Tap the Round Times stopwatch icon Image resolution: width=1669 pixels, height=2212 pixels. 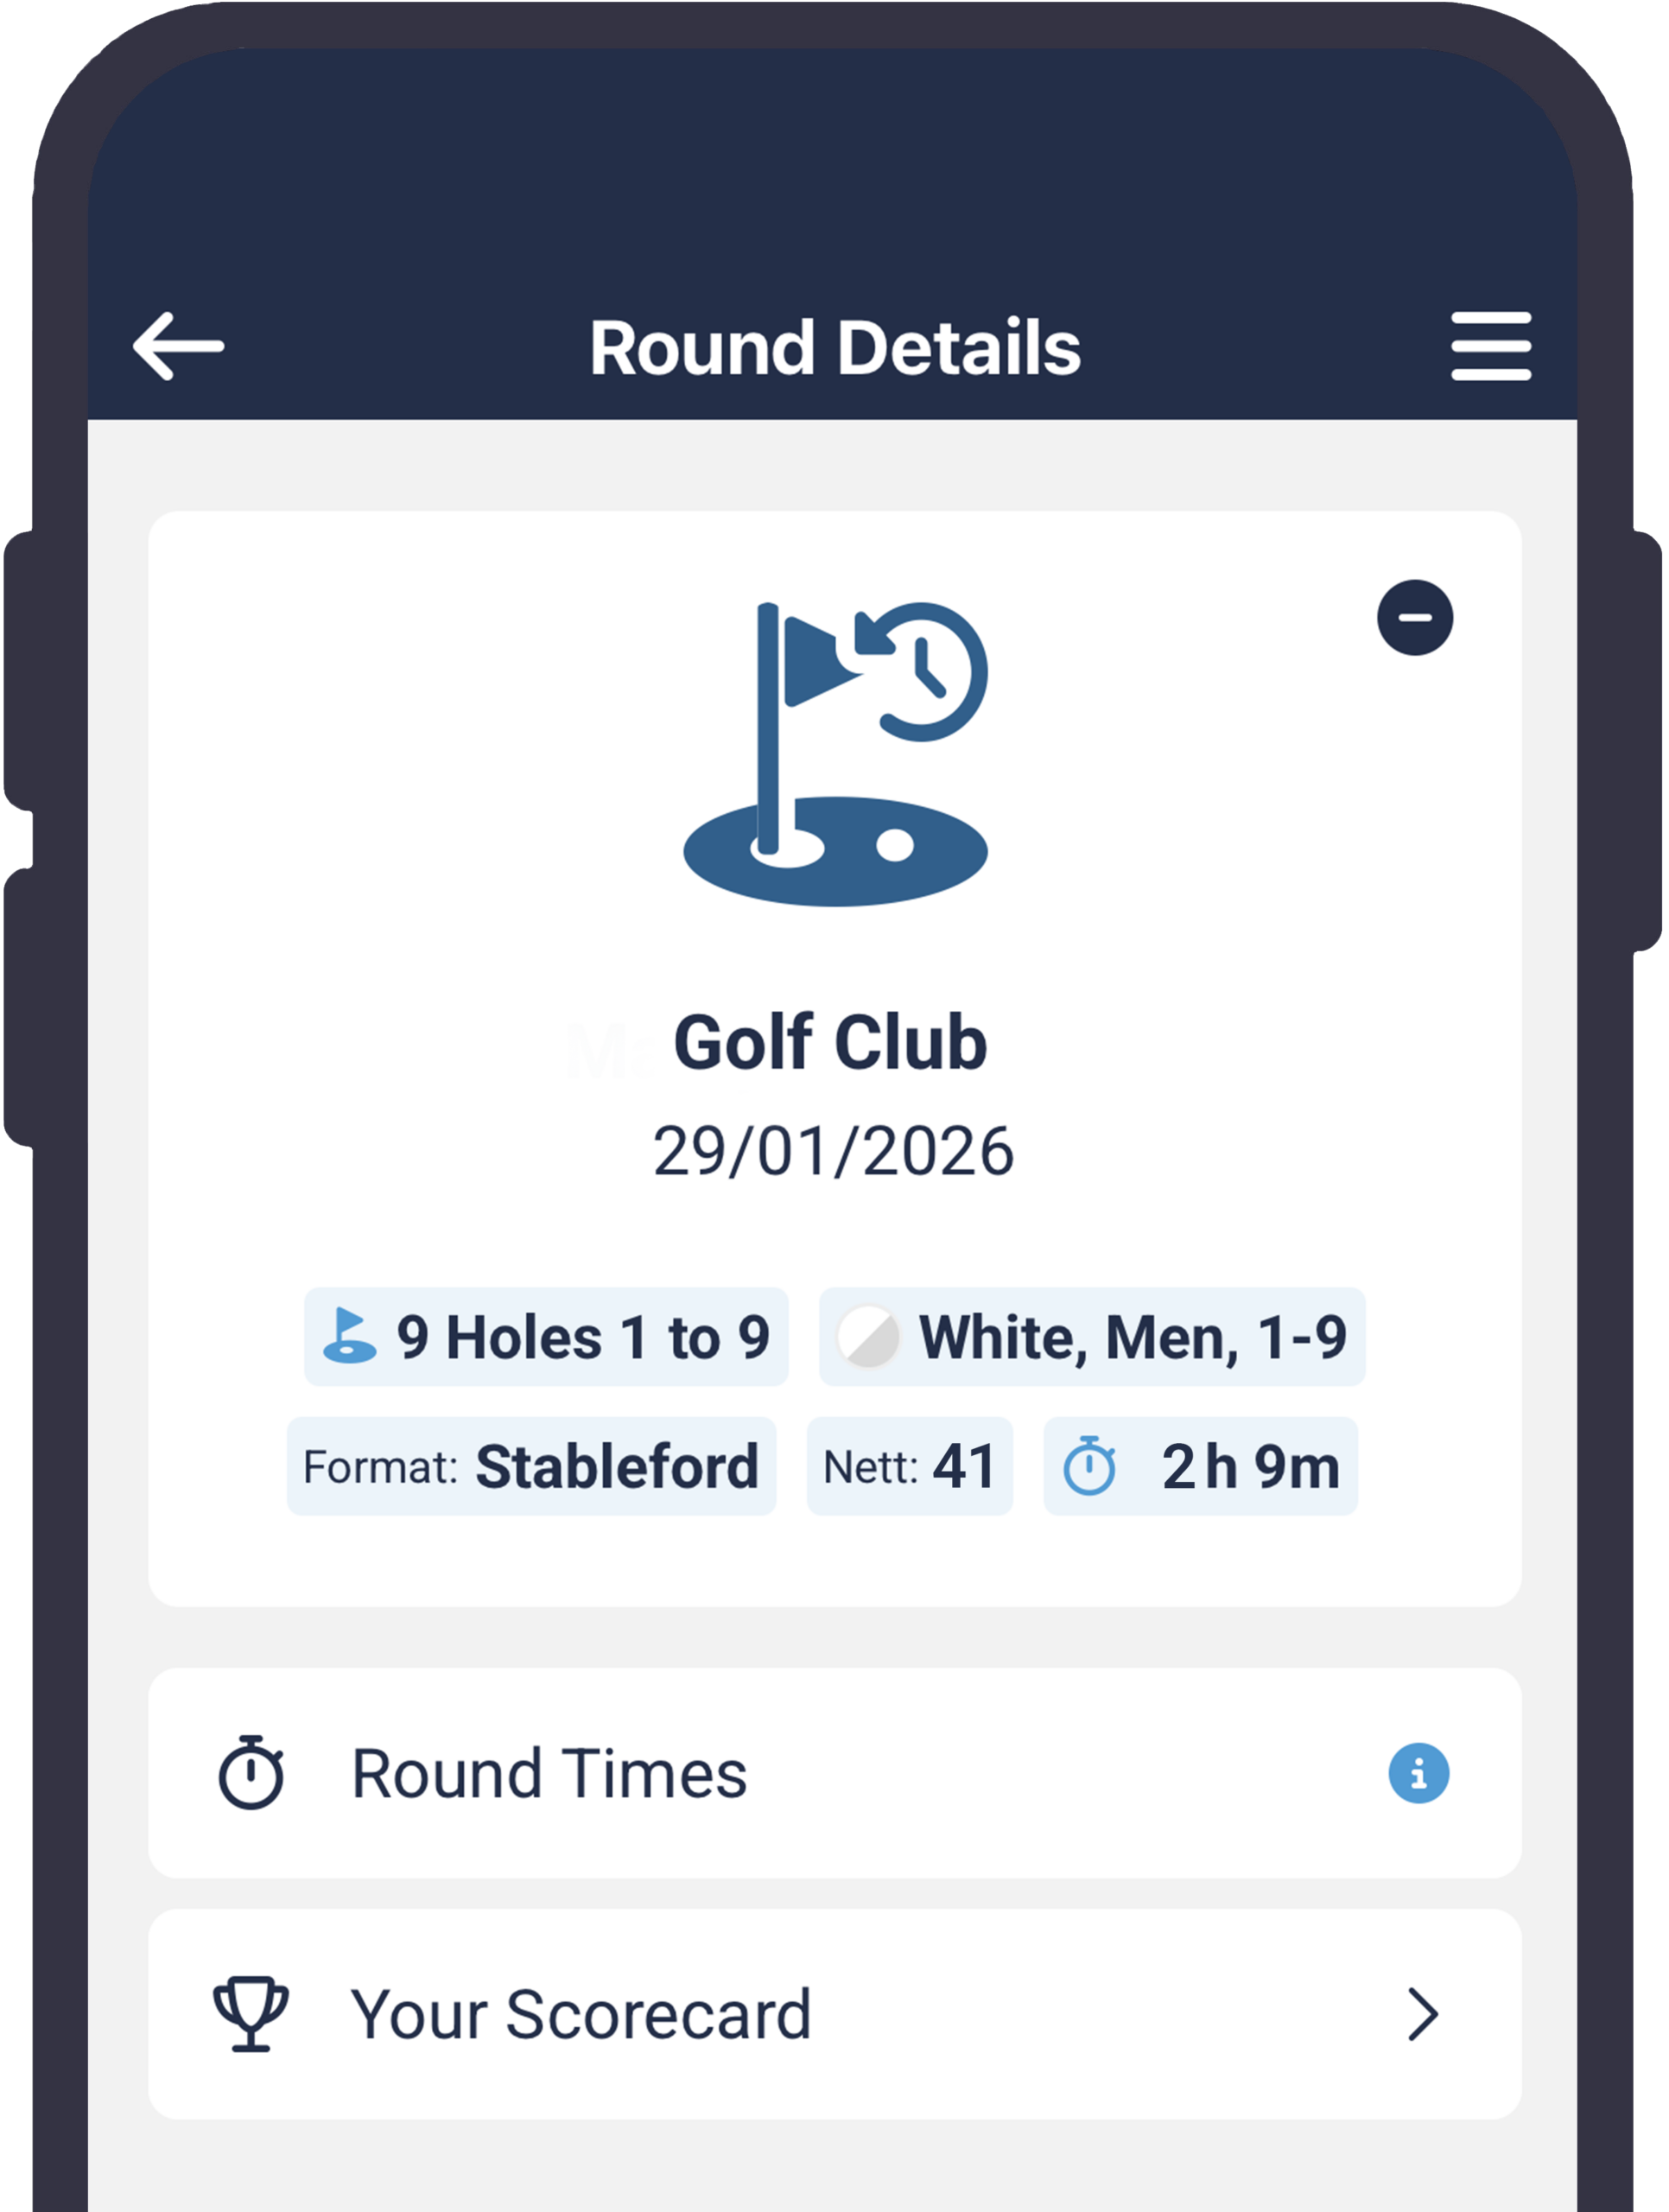click(251, 1773)
